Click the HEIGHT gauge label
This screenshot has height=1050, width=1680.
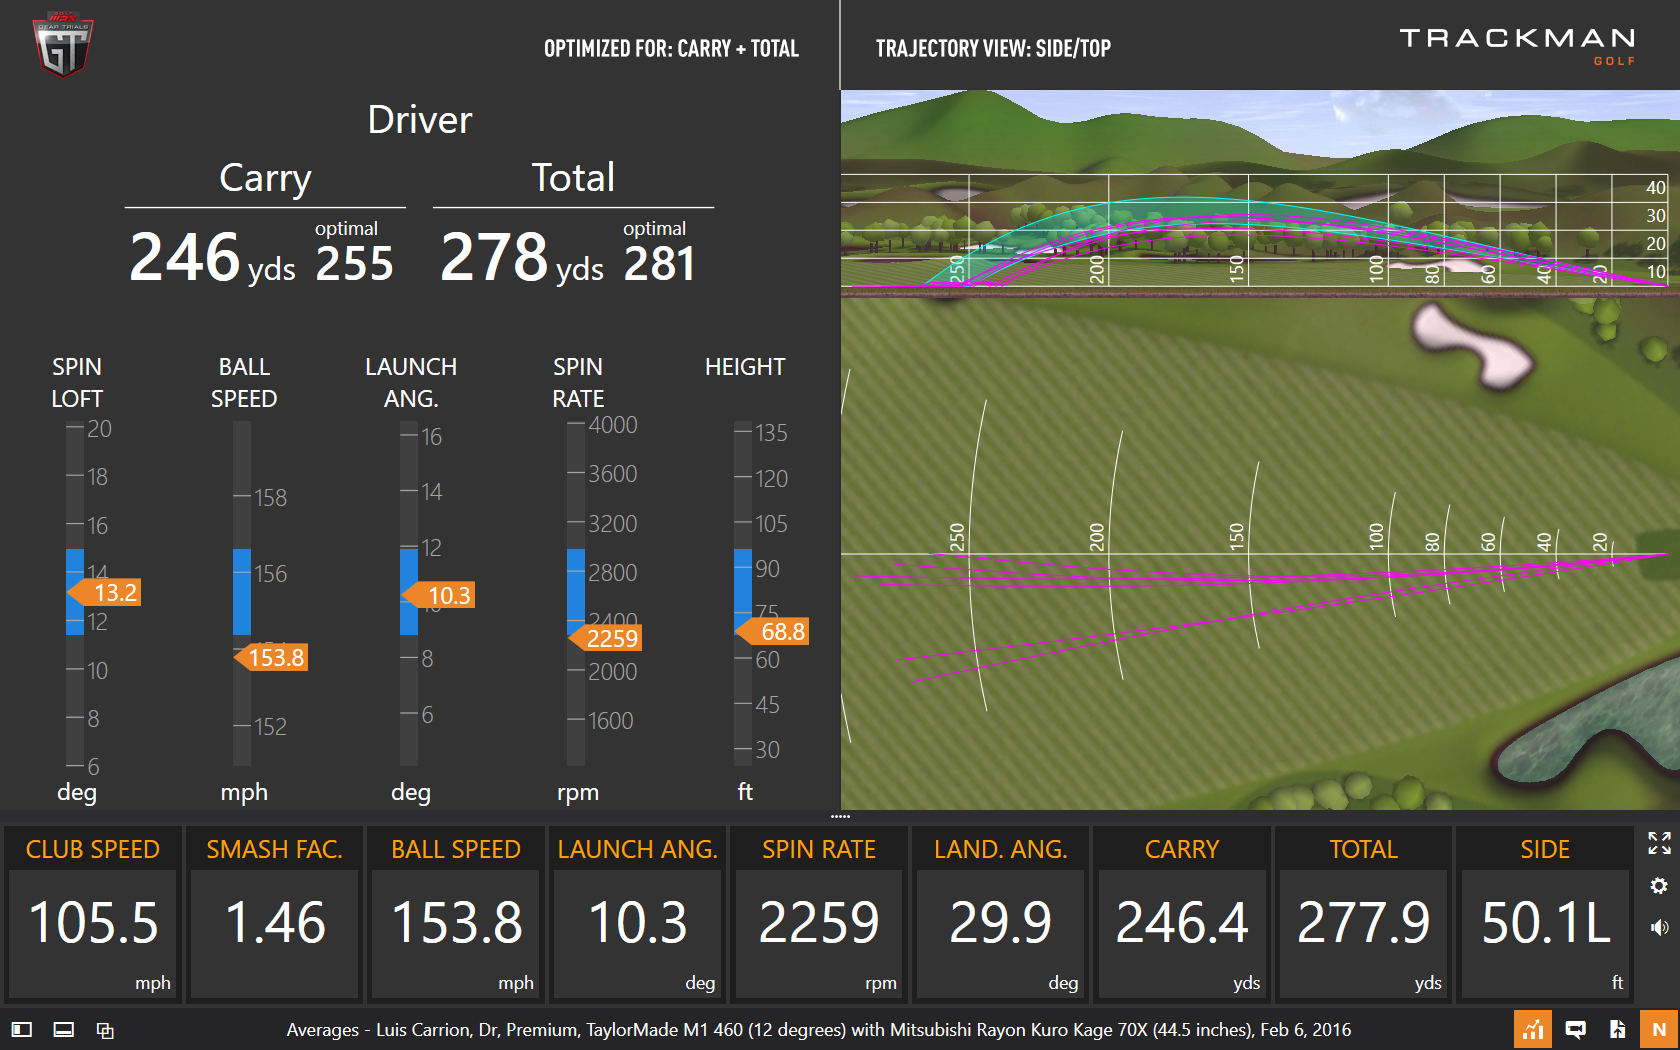tap(745, 367)
